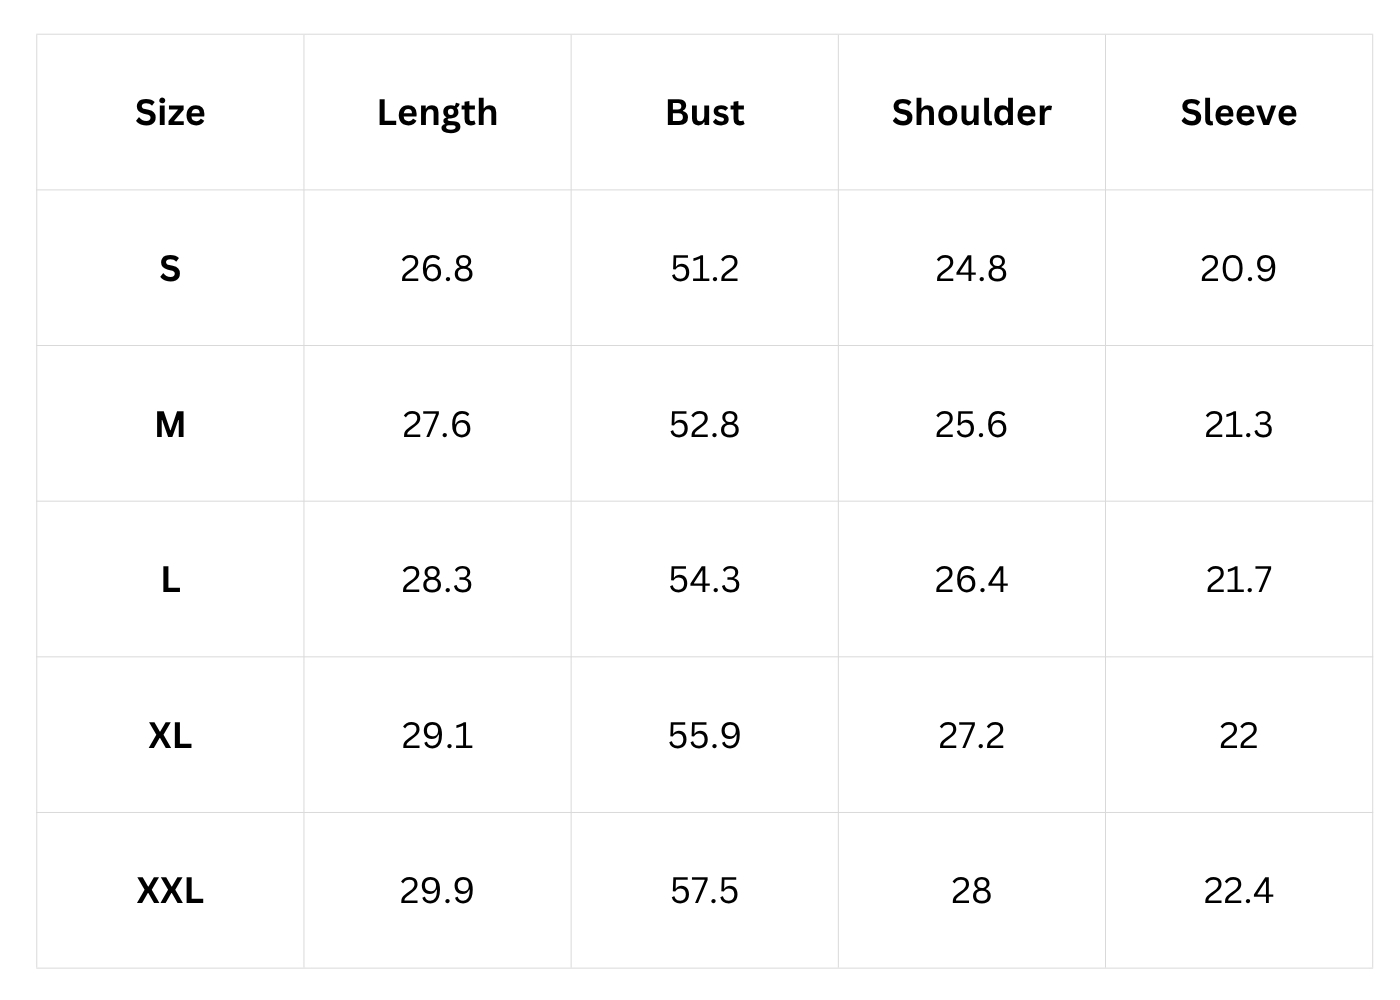
Task: Select the XL sleeve value 22
Action: [x=1238, y=735]
